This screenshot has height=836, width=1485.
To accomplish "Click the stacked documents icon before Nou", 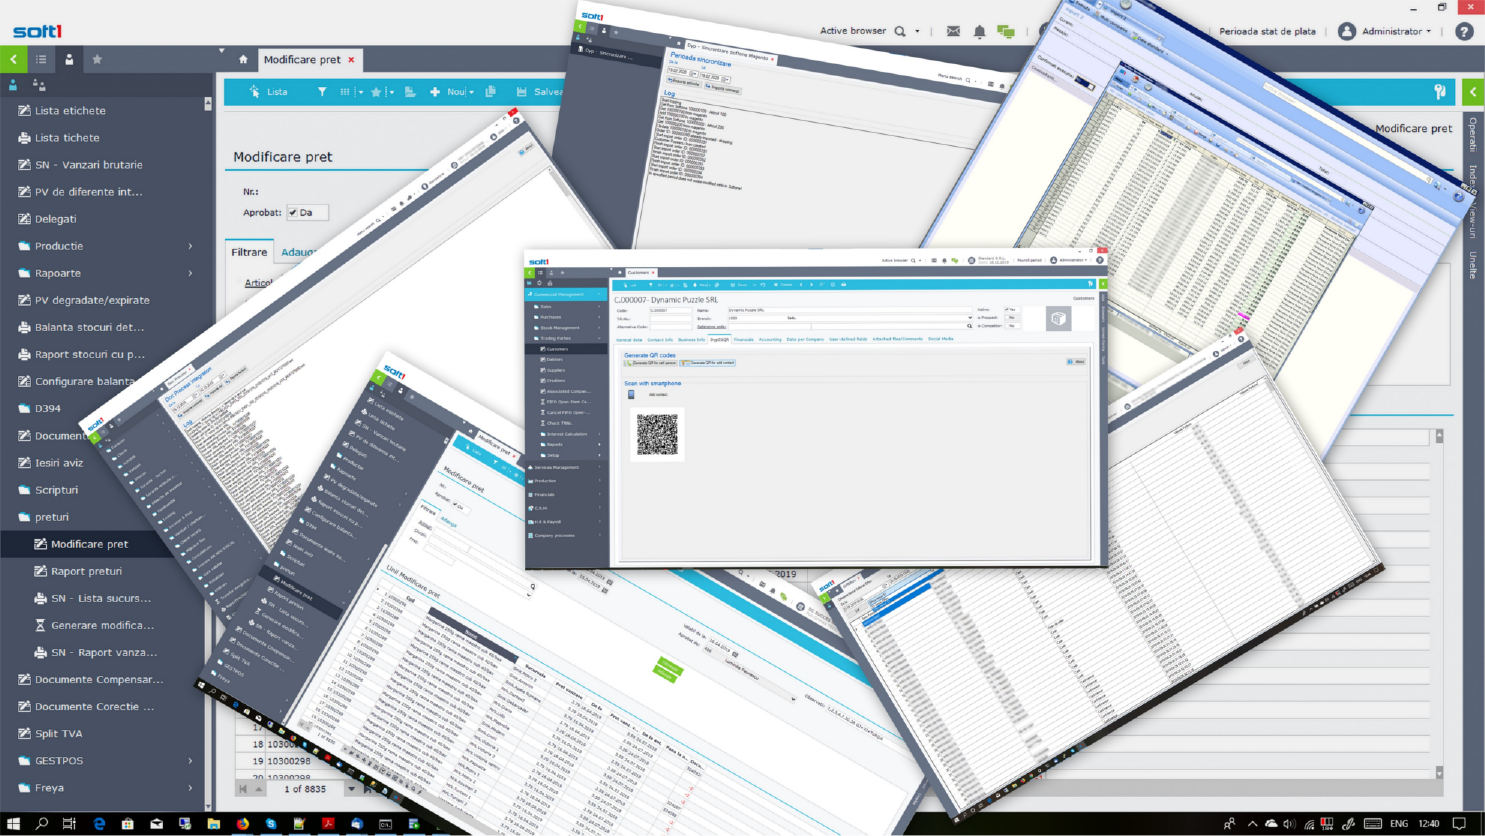I will (410, 92).
